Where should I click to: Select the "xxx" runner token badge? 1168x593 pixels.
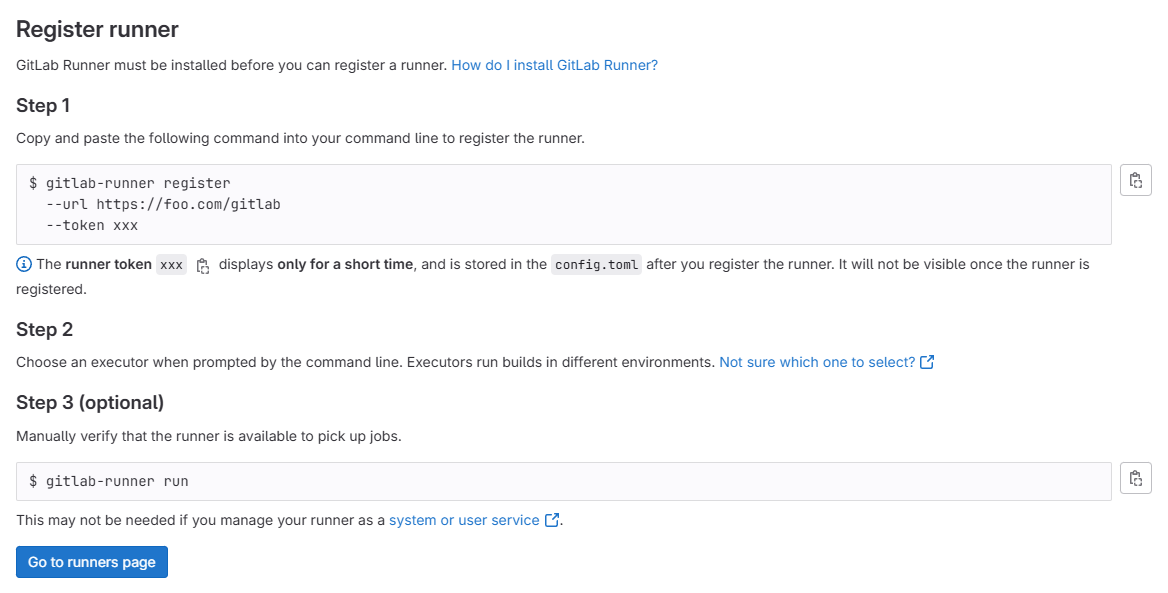pyautogui.click(x=170, y=264)
